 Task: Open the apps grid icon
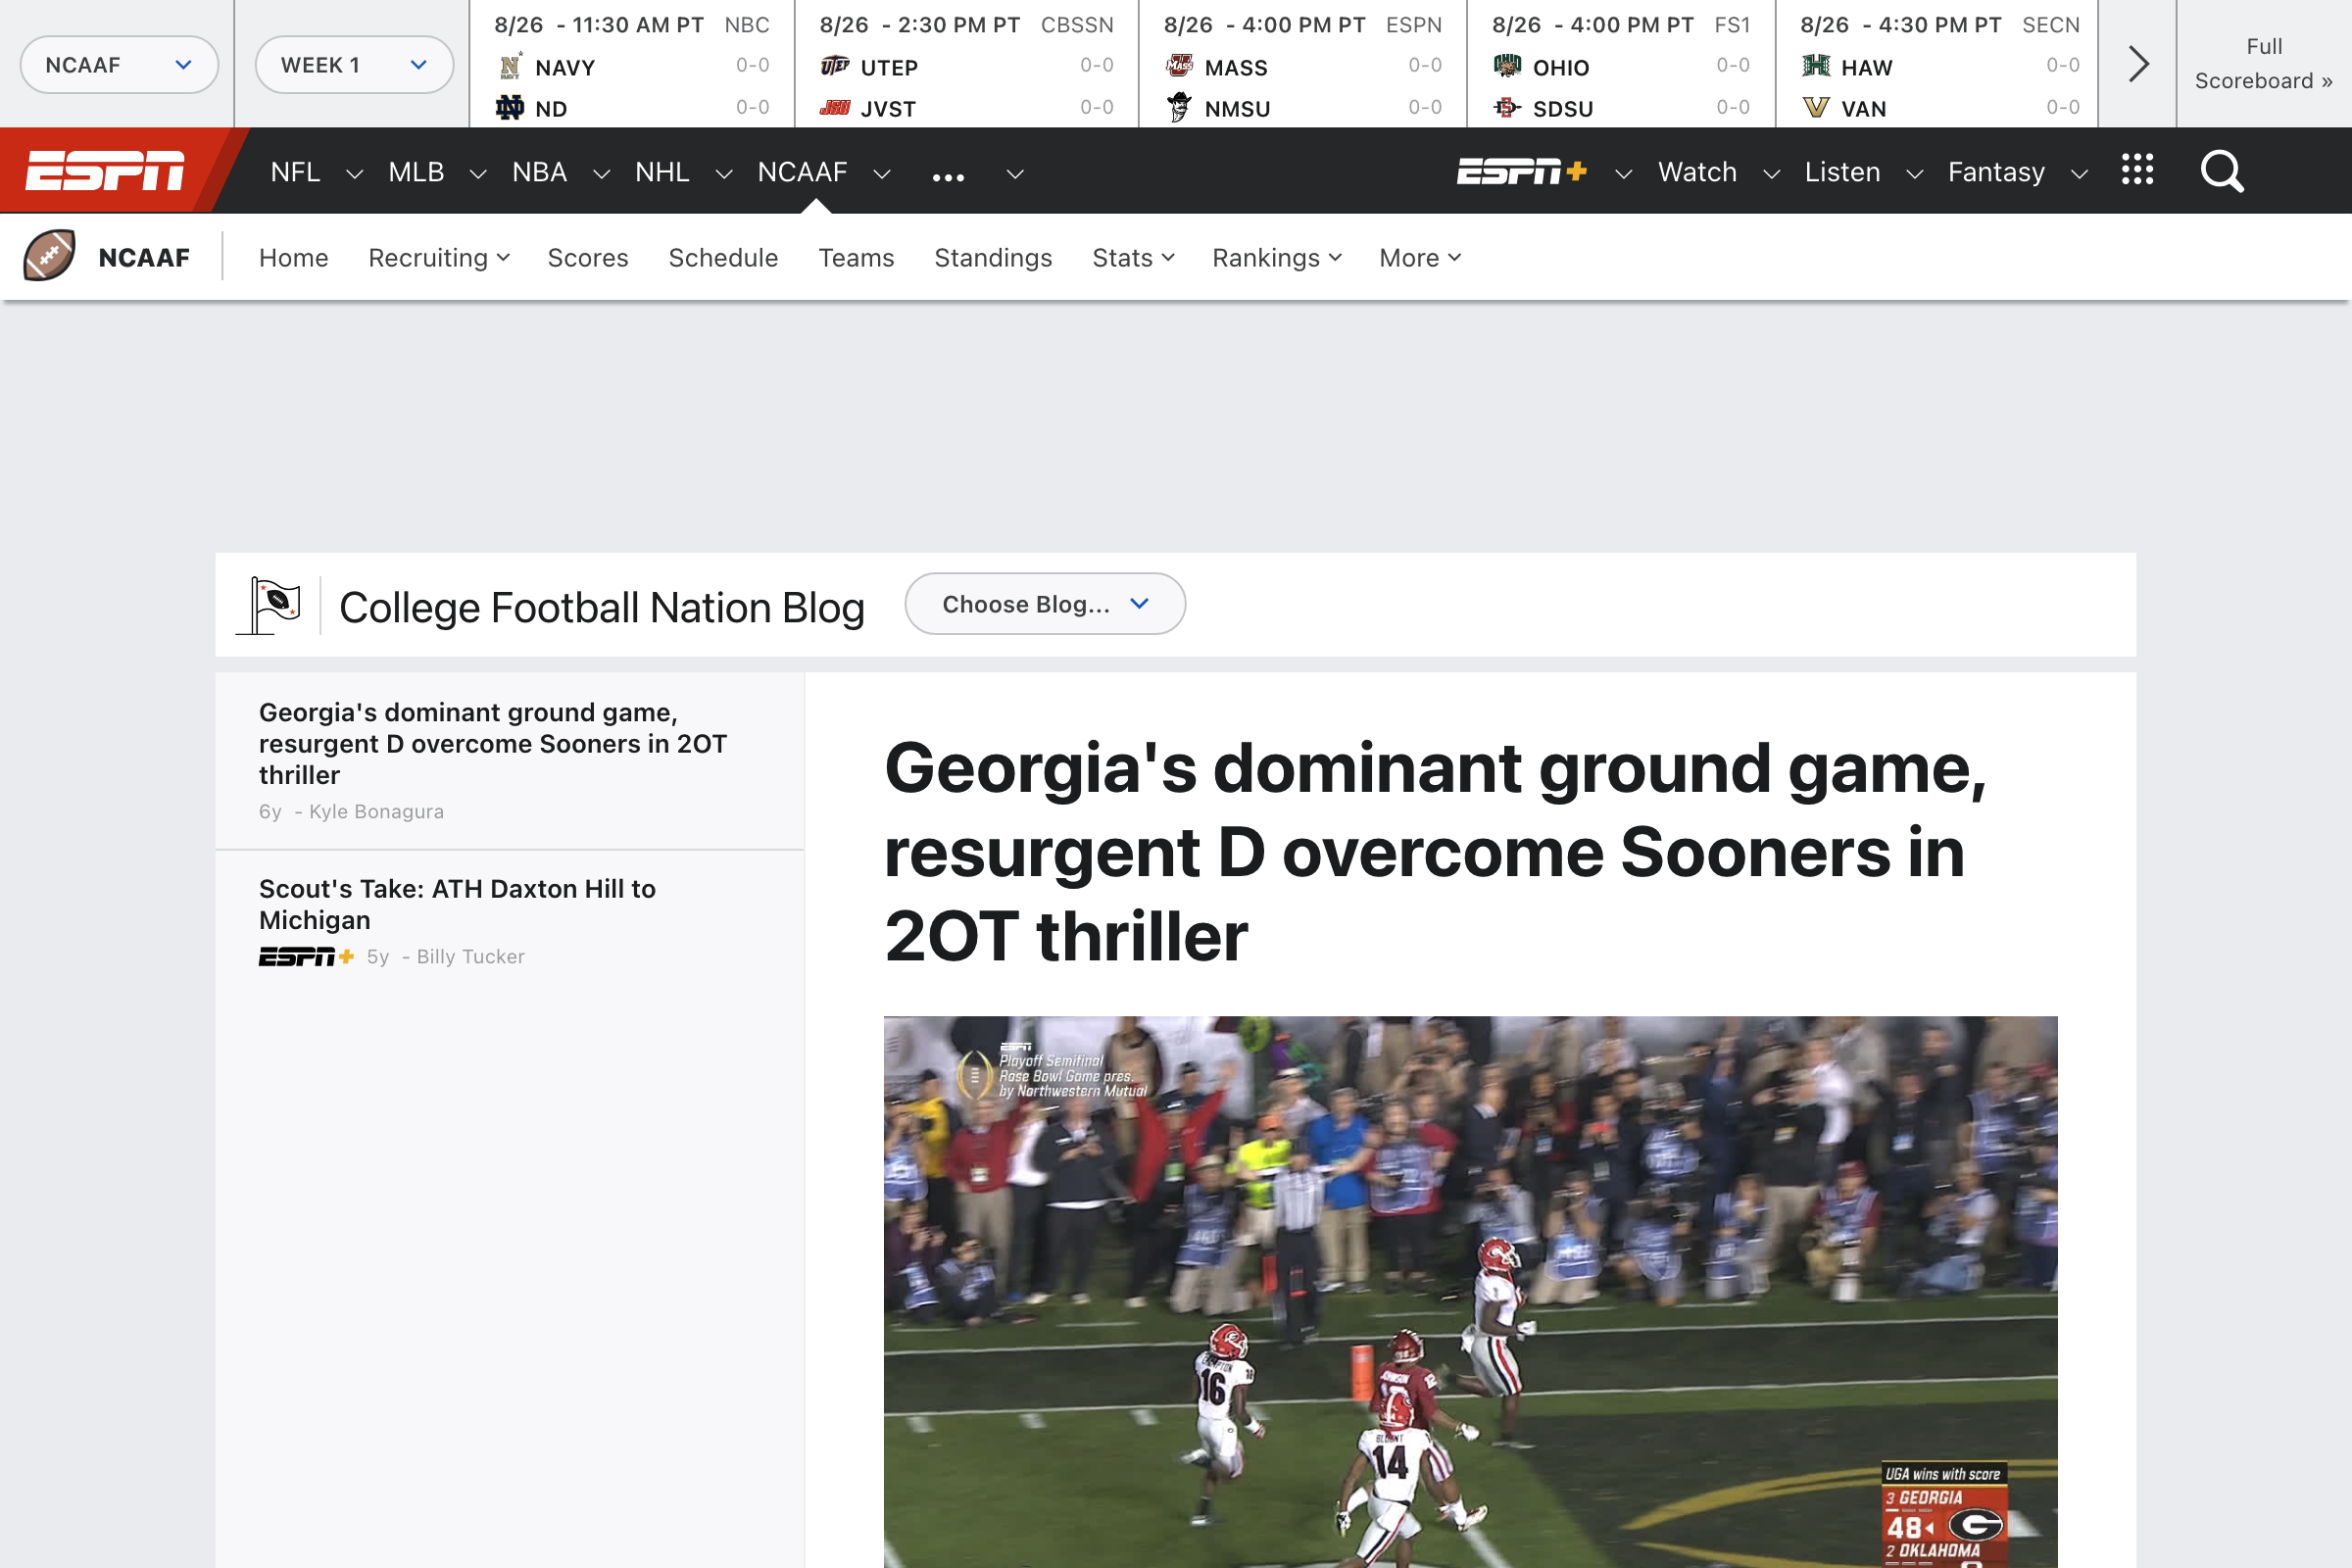point(2137,170)
